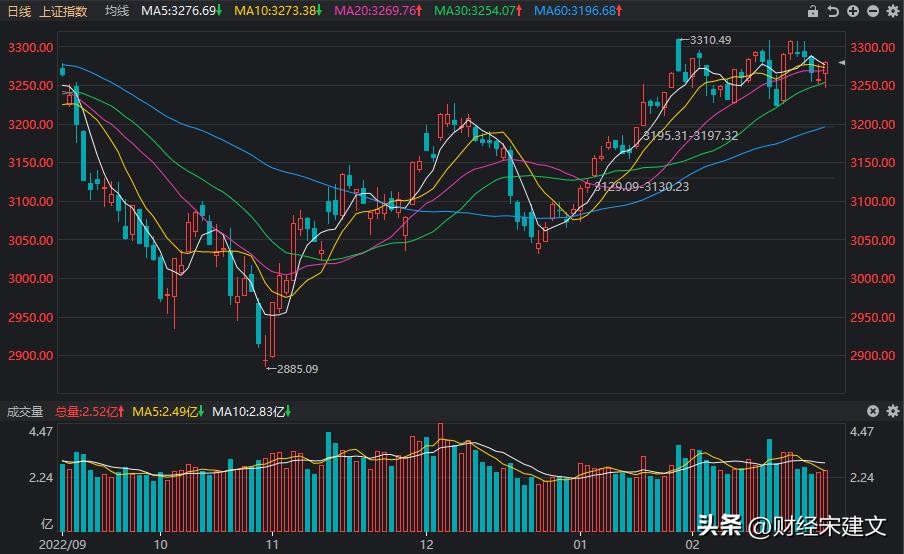Open the 均线 moving average indicator
The width and height of the screenshot is (904, 554).
coord(117,11)
